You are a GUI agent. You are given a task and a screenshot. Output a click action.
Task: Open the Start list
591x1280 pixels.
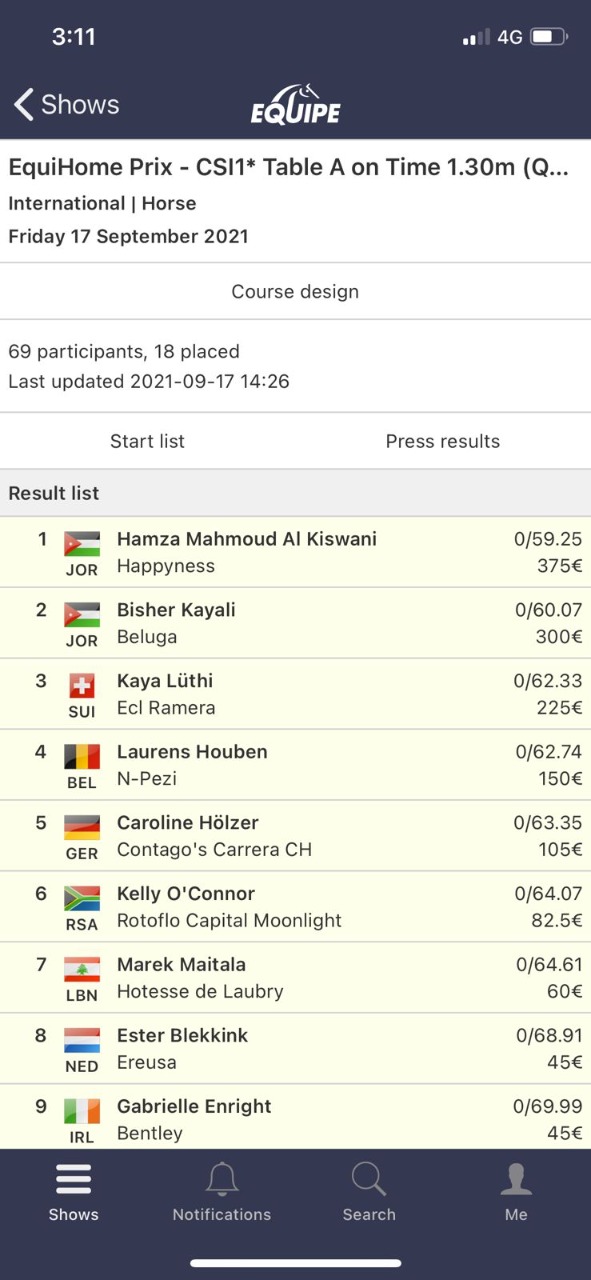147,441
